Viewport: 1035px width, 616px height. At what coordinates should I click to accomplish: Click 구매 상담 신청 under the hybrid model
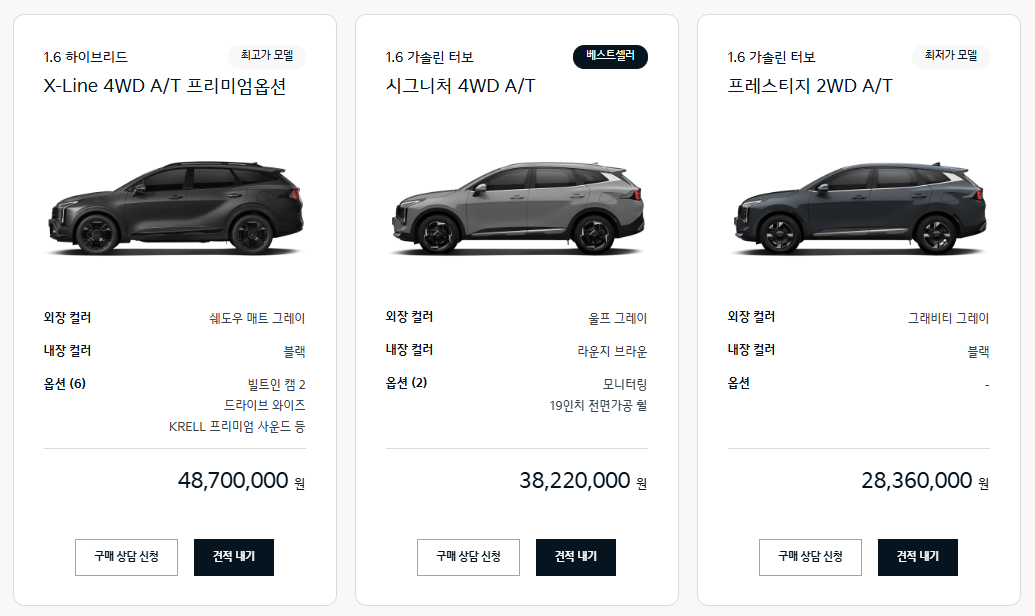pyautogui.click(x=126, y=557)
